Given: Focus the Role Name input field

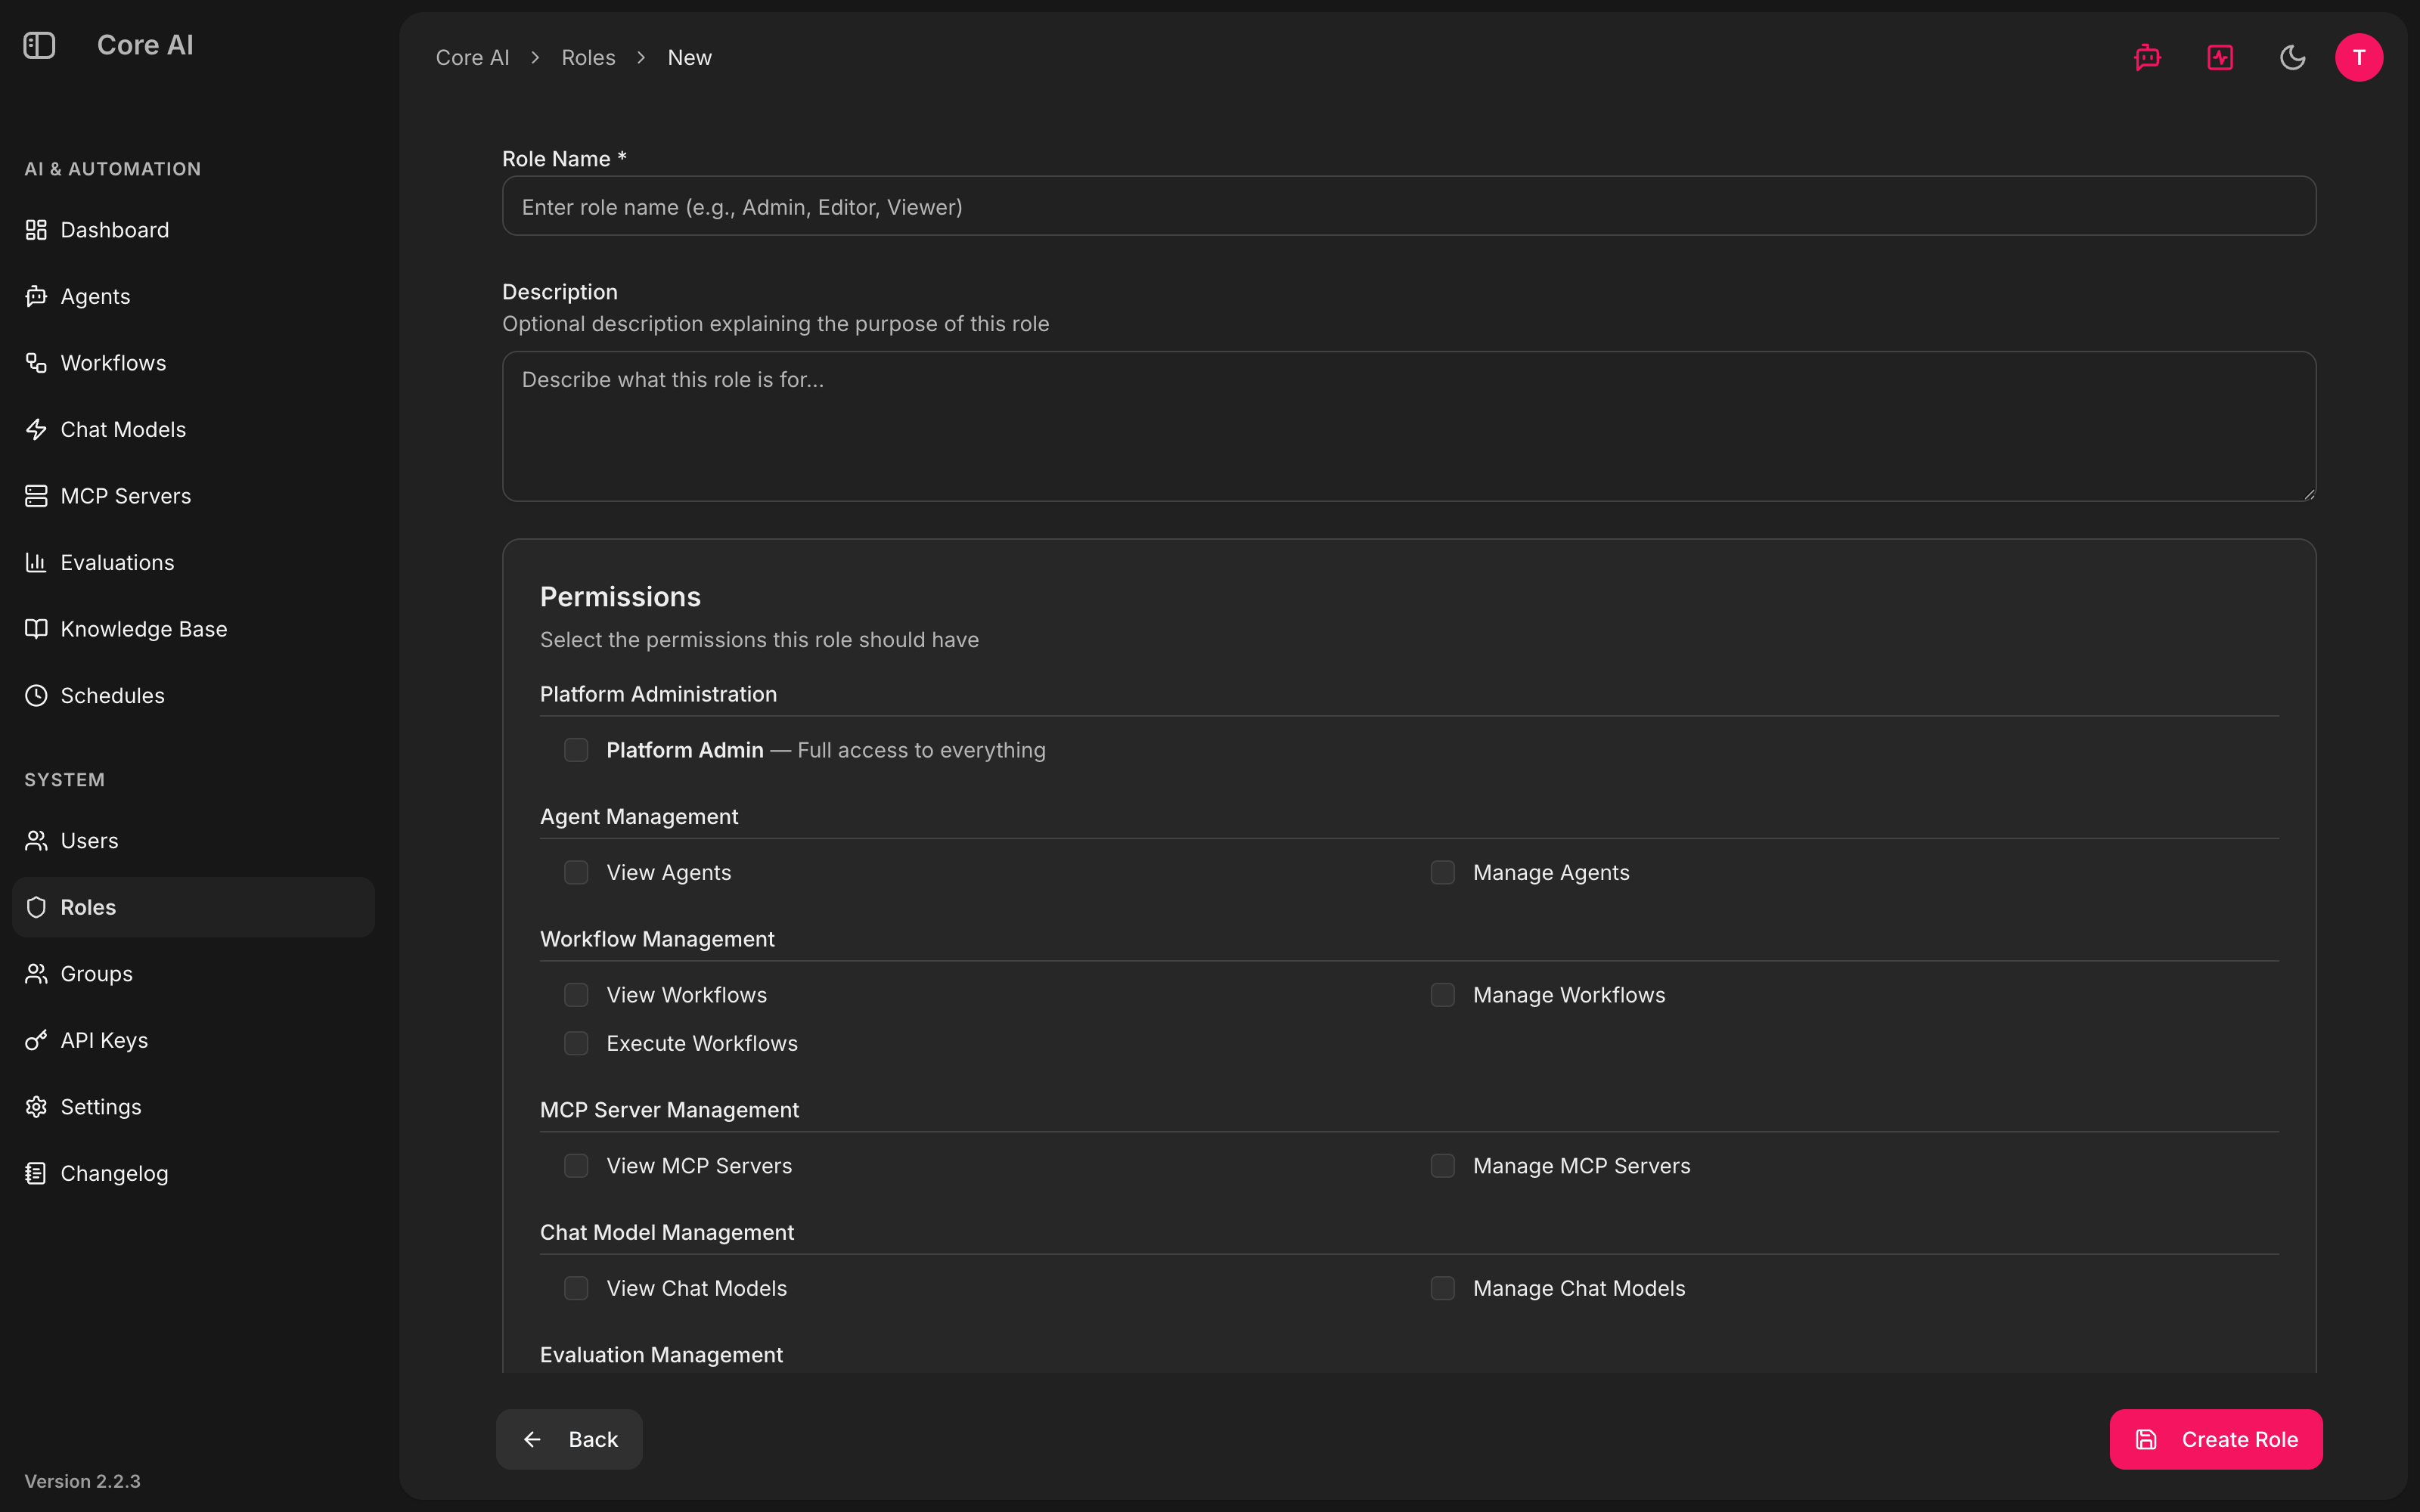Looking at the screenshot, I should pos(1409,206).
